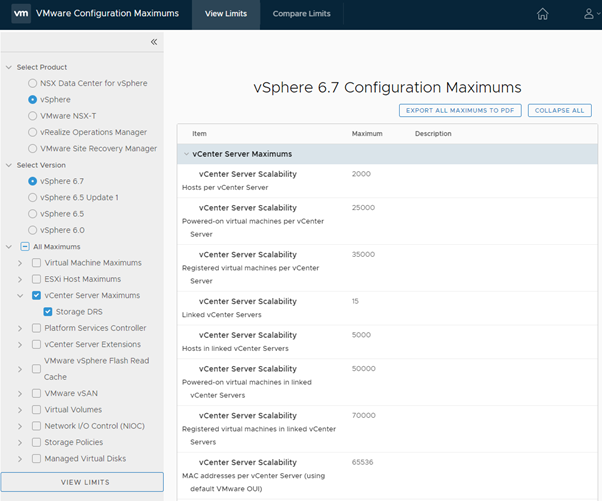
Task: Click the Description column header
Action: pos(433,134)
